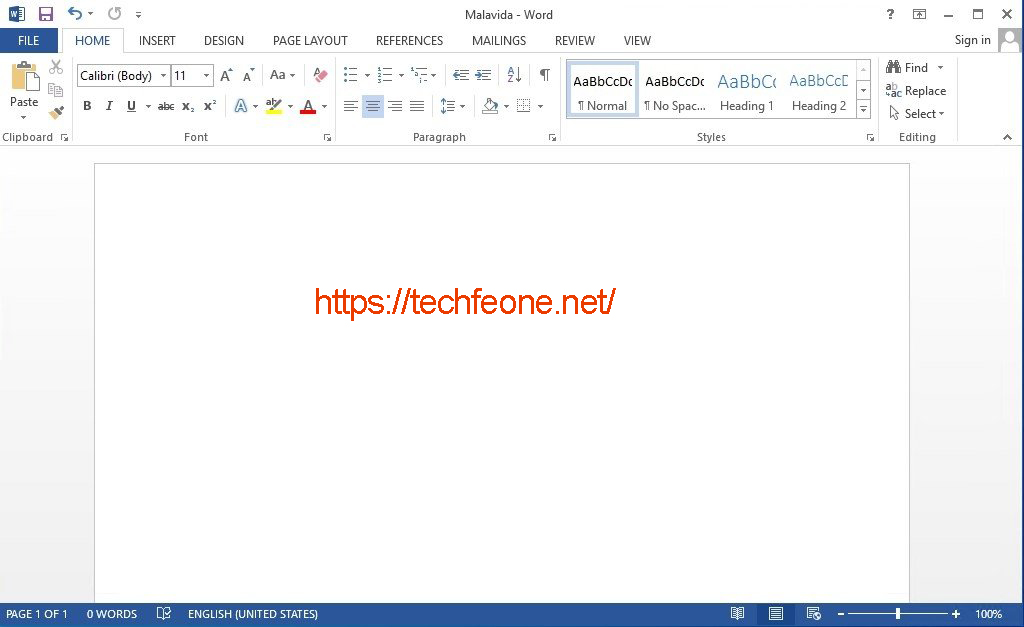Viewport: 1024px width, 627px height.
Task: Redo or repeat the last action
Action: [114, 14]
